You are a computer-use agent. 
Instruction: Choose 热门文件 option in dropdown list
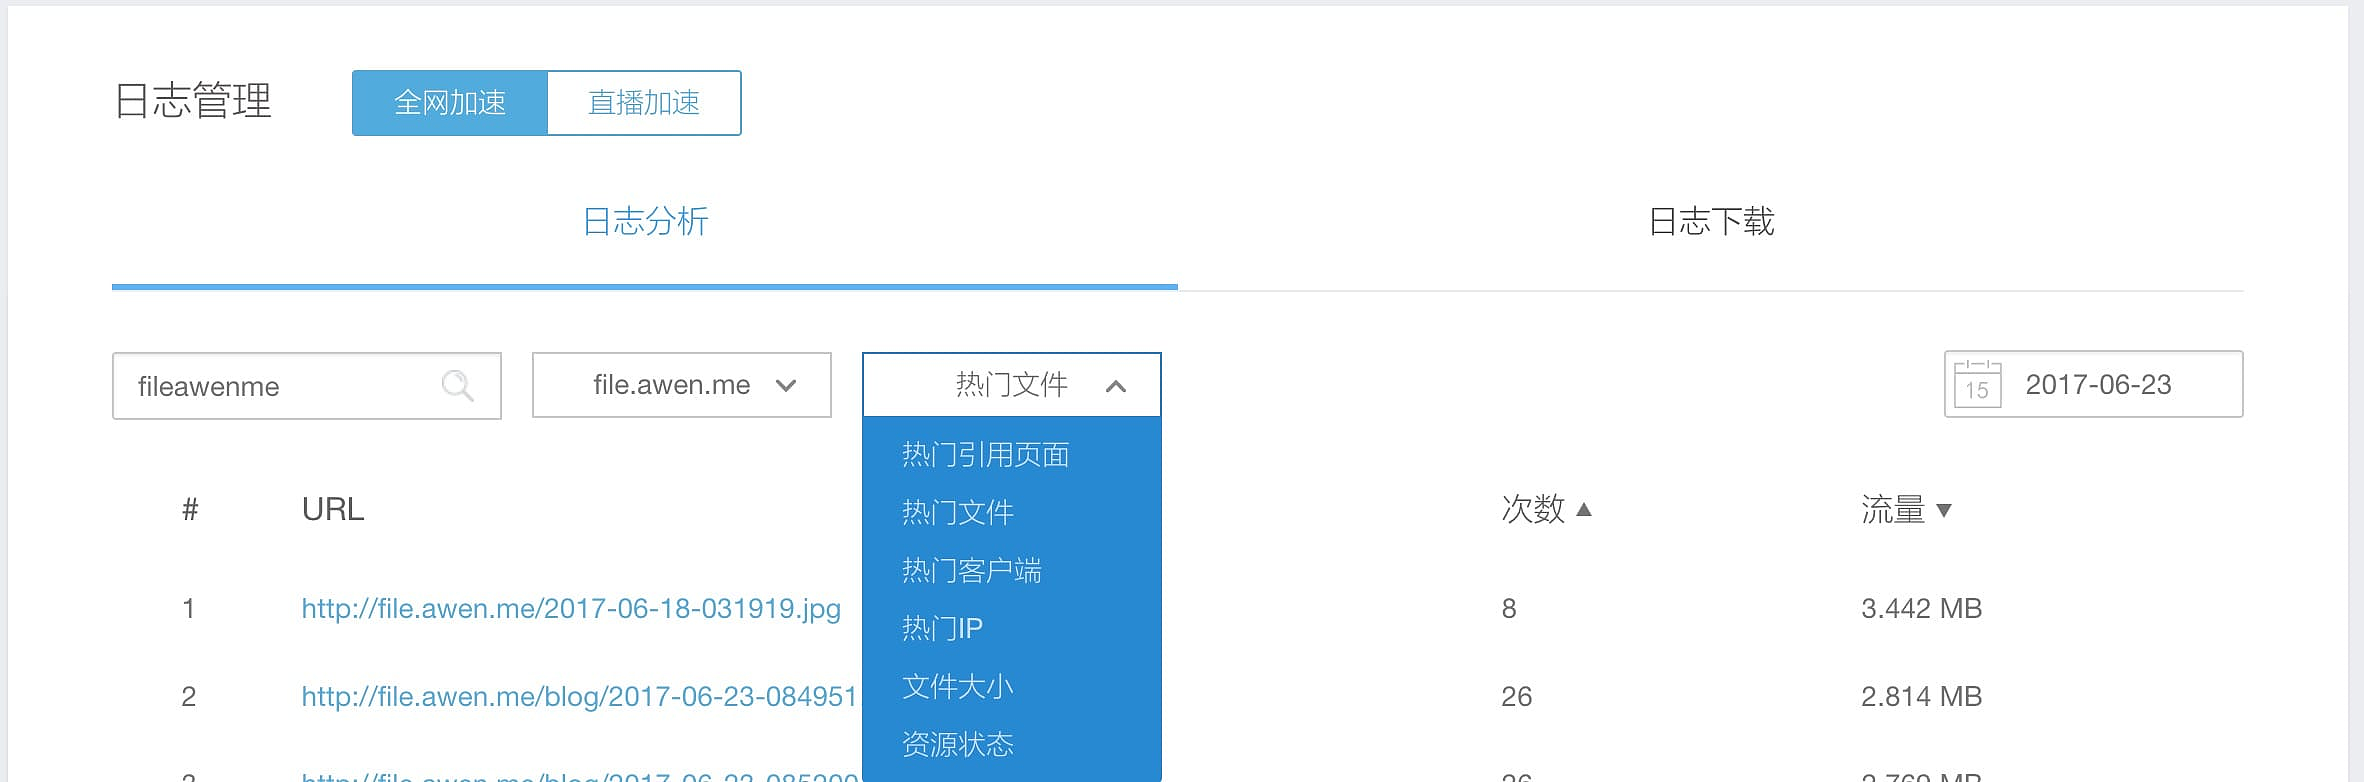pos(957,513)
